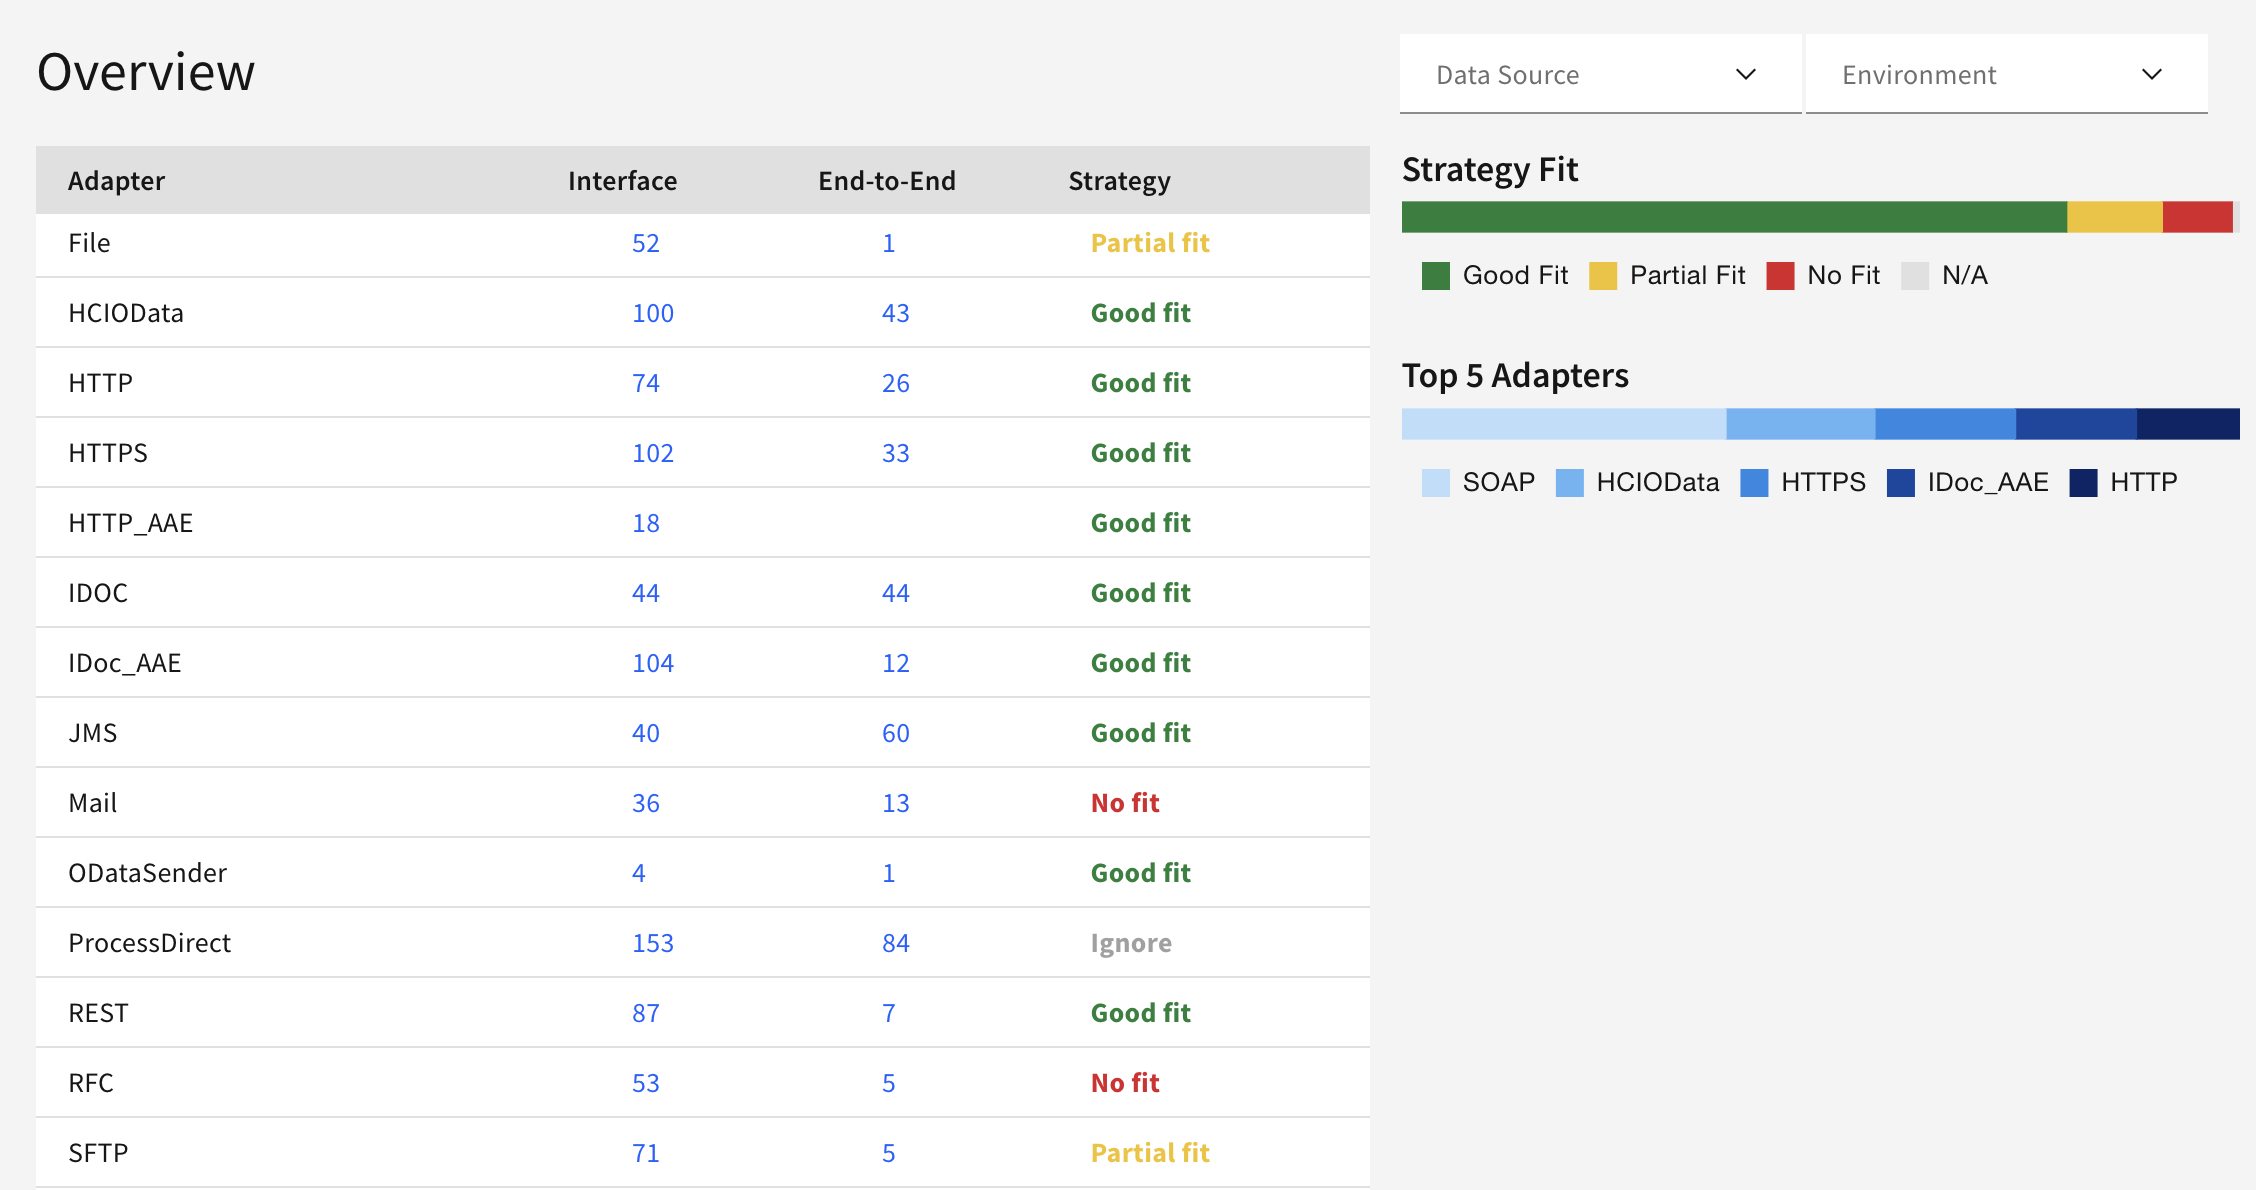The height and width of the screenshot is (1190, 2256).
Task: Click ProcessDirect end-to-end value 84
Action: coord(896,944)
